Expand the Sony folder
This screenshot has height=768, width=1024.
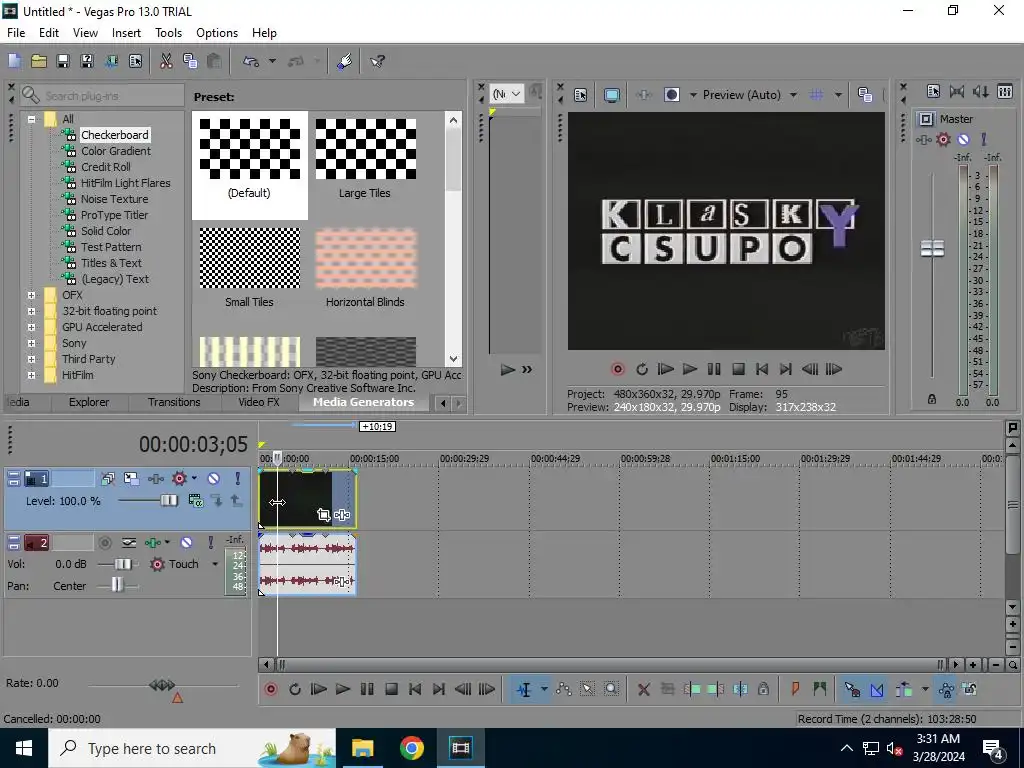coord(31,344)
